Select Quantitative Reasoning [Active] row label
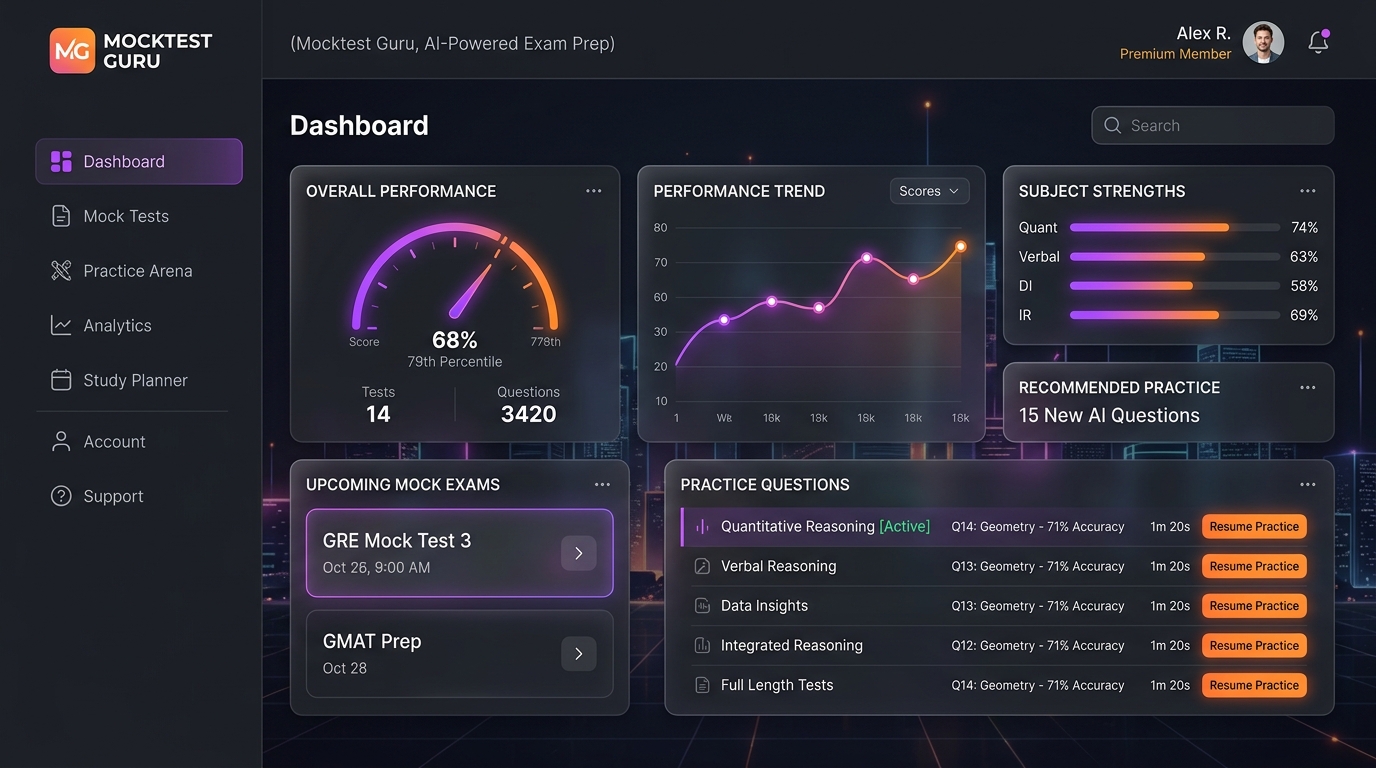The width and height of the screenshot is (1376, 768). pos(825,527)
